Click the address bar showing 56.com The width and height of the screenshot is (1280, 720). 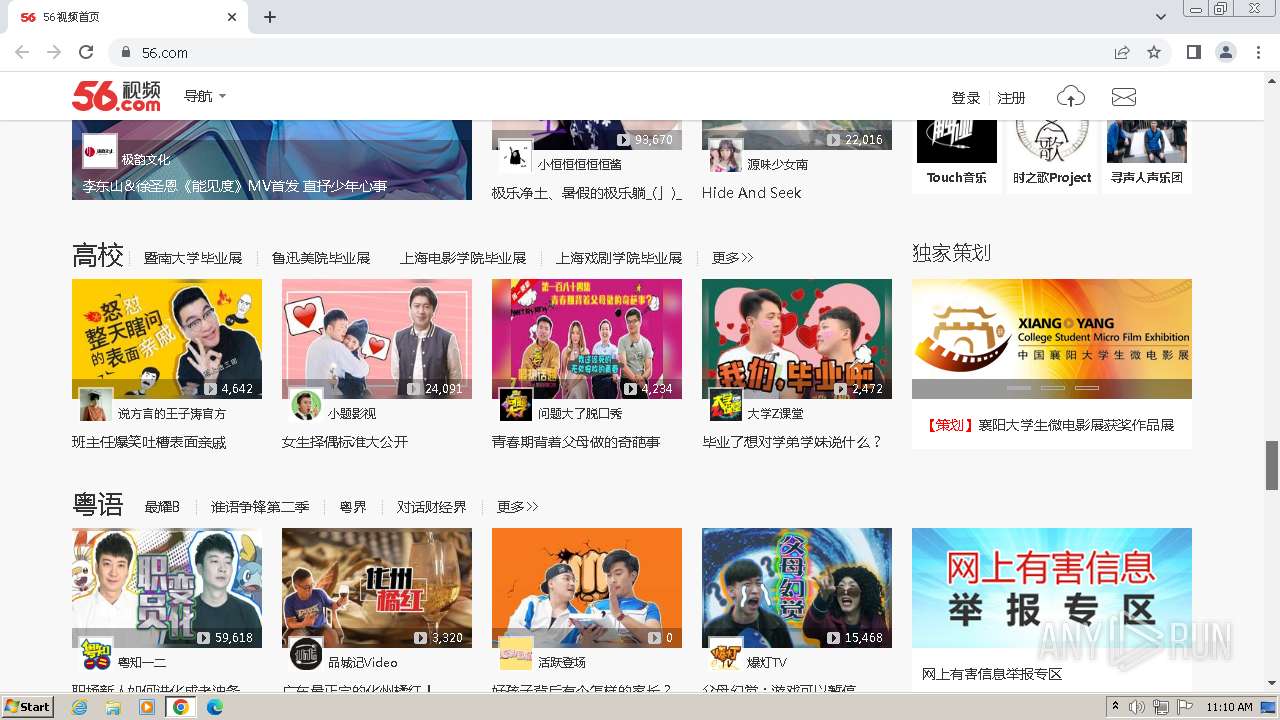click(610, 52)
